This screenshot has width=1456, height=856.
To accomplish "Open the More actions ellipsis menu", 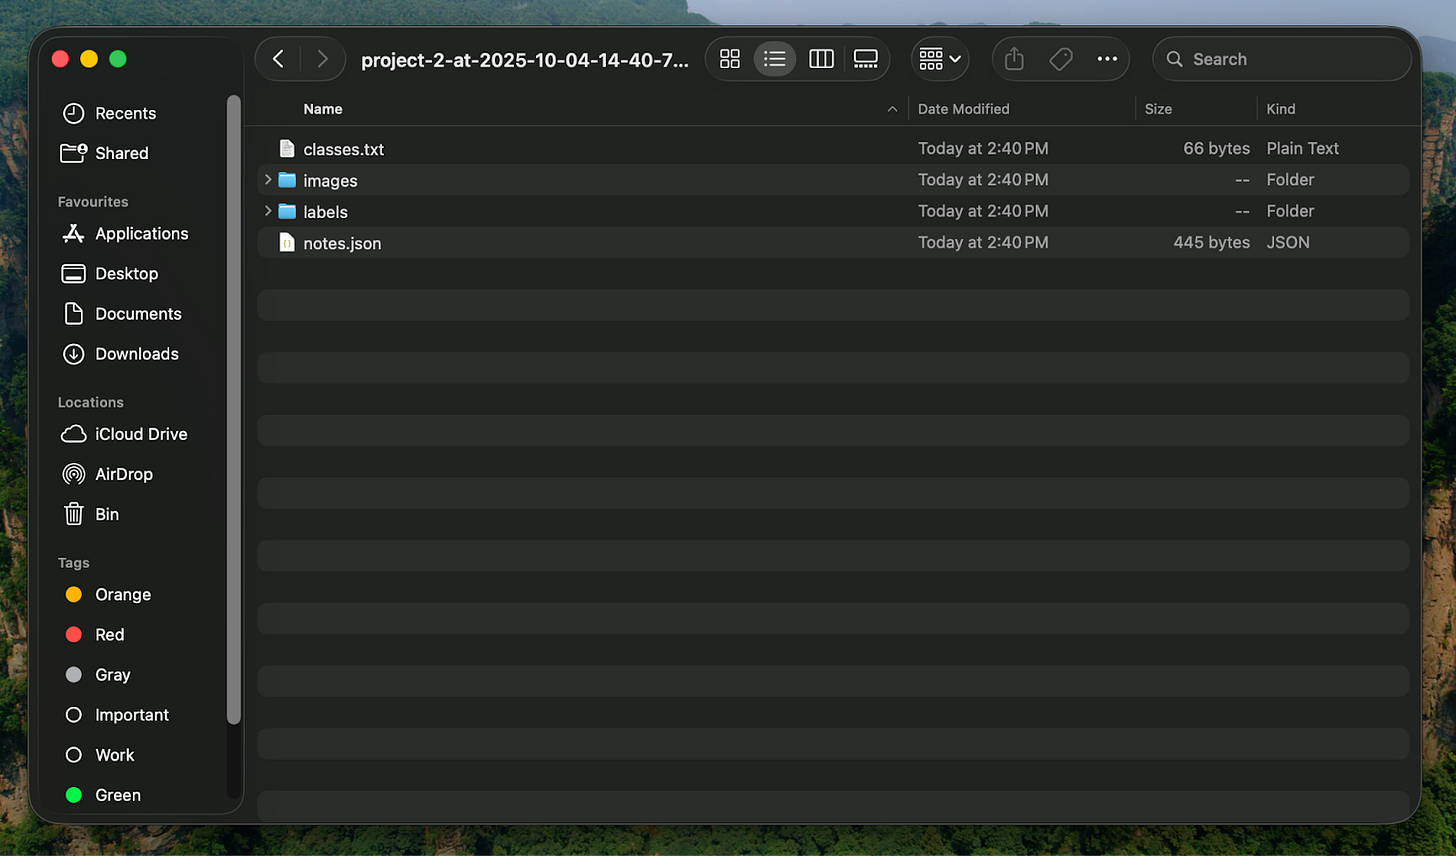I will pos(1107,59).
